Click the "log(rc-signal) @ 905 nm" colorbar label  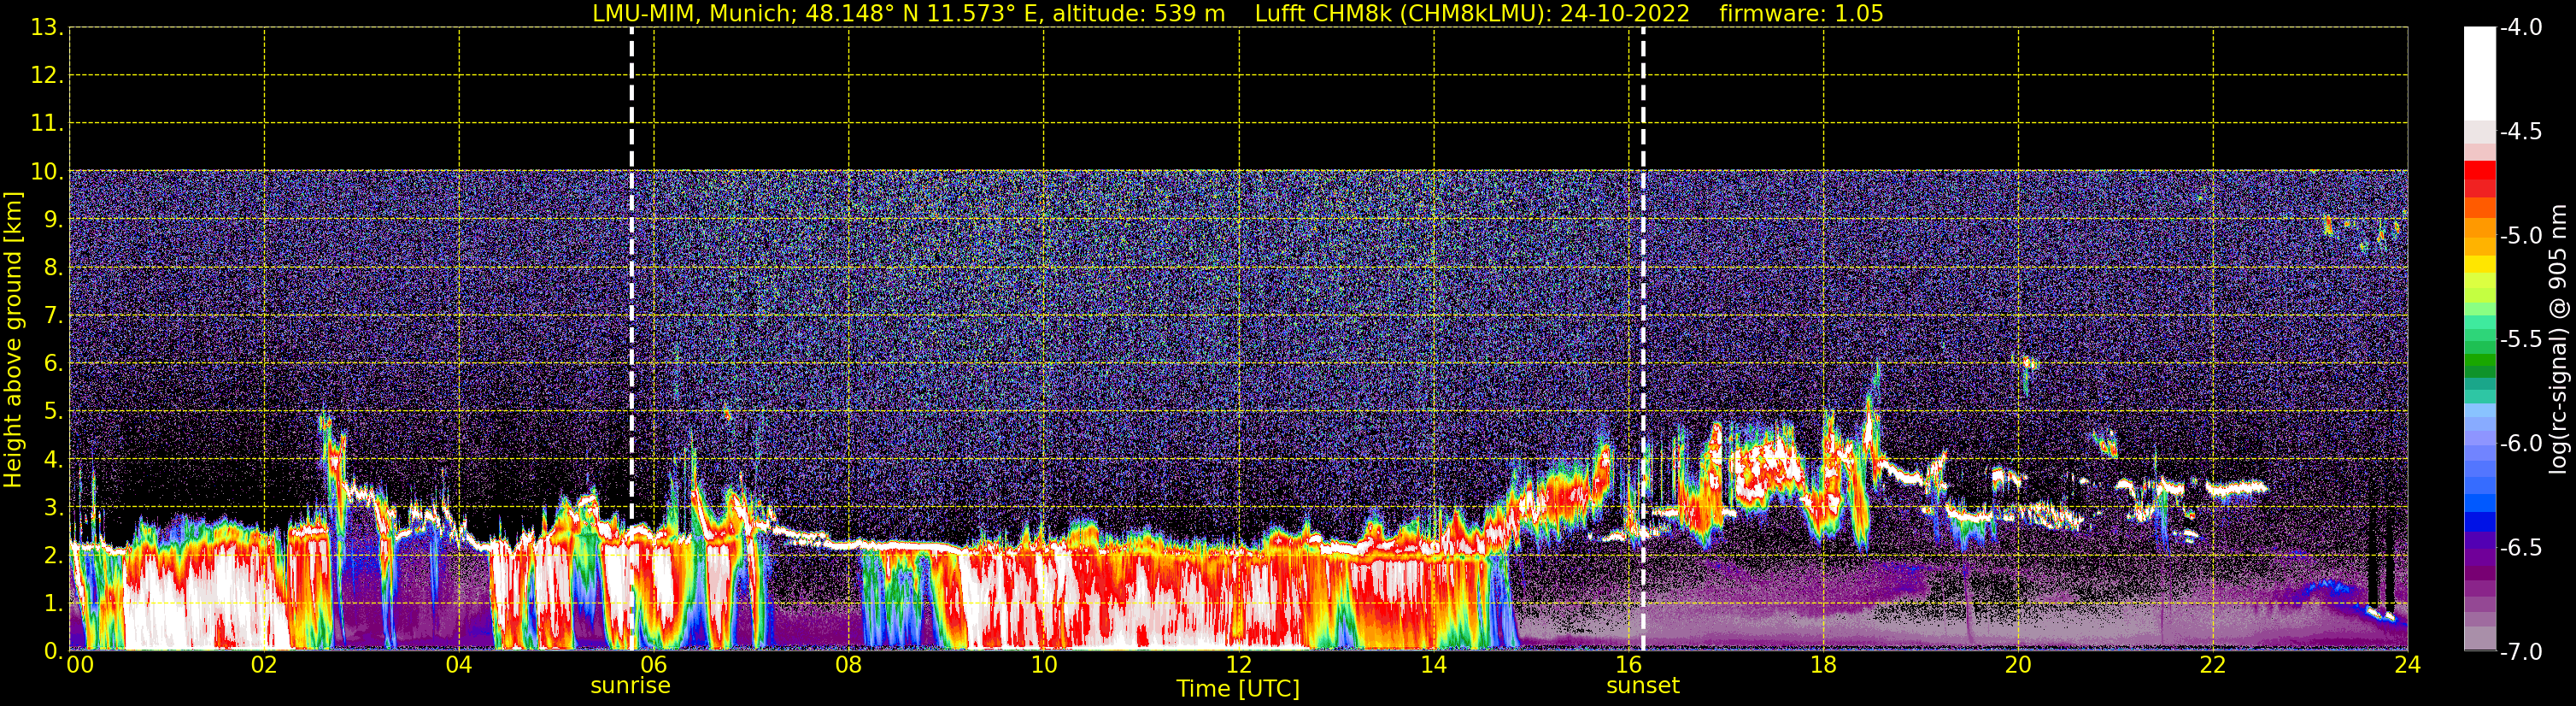[x=2558, y=339]
